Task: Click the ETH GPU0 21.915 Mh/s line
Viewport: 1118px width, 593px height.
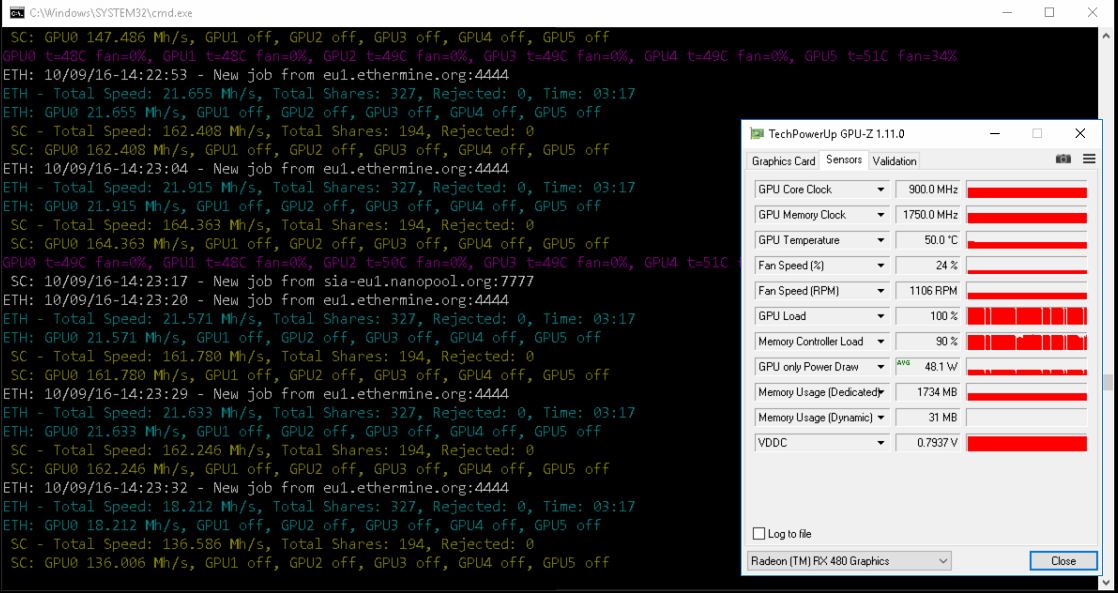Action: [302, 206]
